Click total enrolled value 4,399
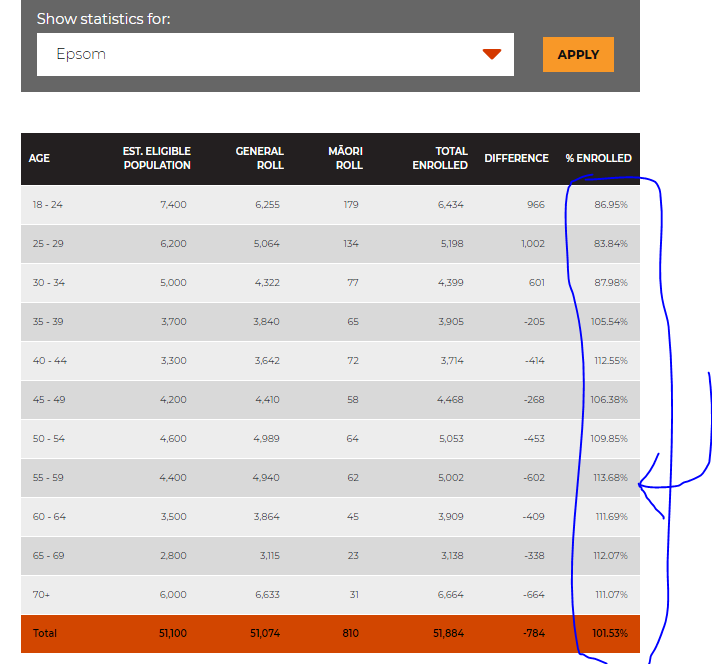This screenshot has height=664, width=712. (x=450, y=283)
